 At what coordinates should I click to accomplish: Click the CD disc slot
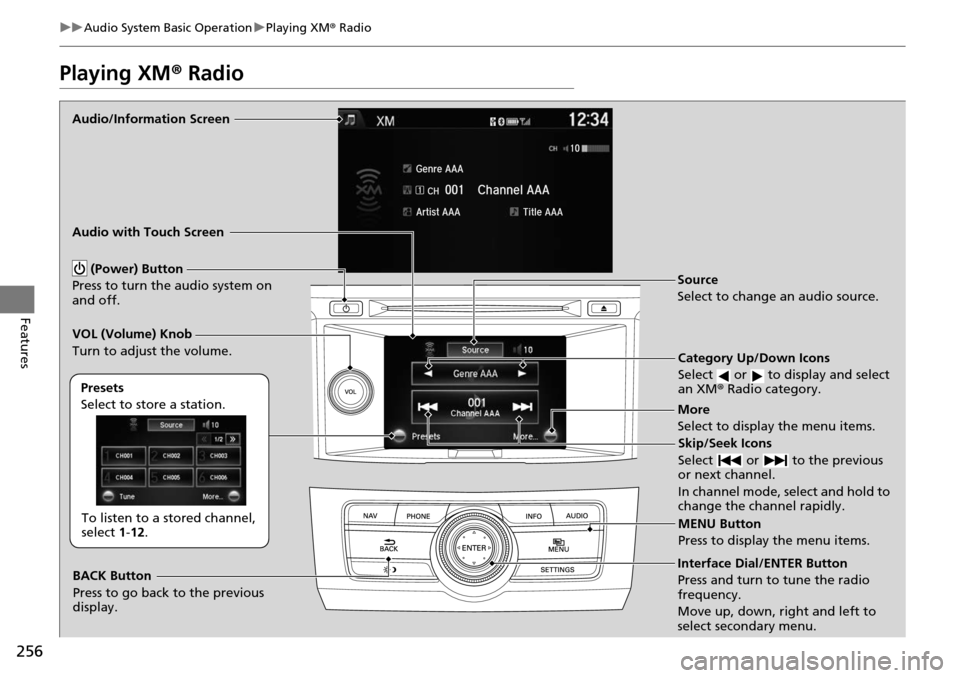(x=475, y=307)
